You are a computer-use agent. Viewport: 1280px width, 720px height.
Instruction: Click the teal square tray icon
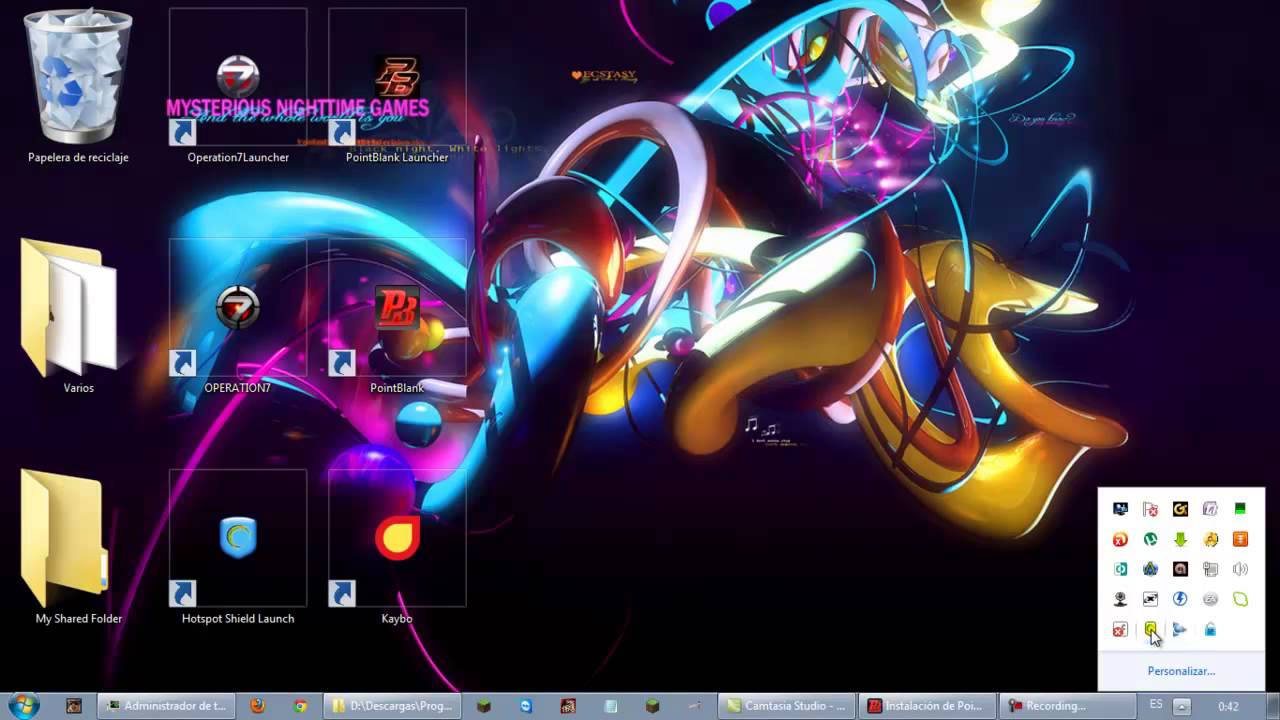tap(1120, 569)
